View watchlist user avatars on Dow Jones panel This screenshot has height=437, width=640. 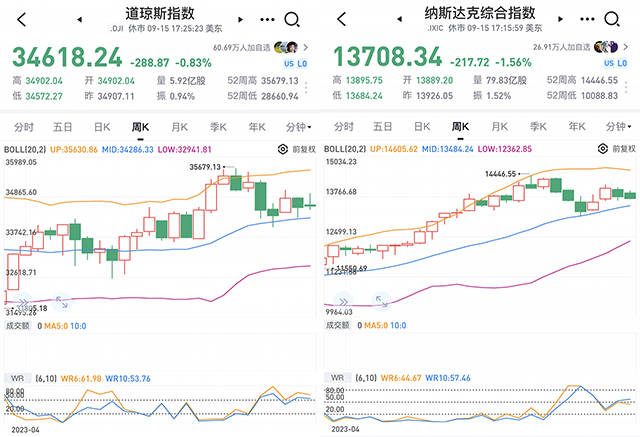click(x=286, y=48)
